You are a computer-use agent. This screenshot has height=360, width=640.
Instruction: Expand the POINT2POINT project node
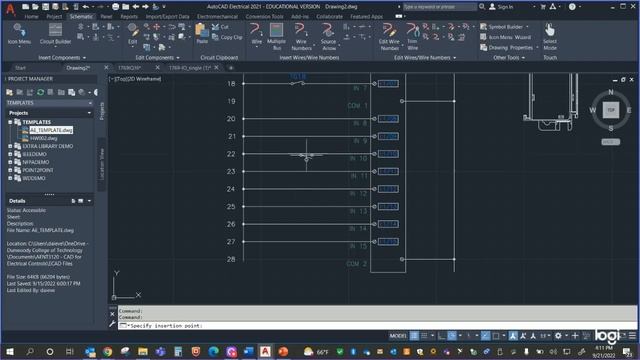(10, 170)
